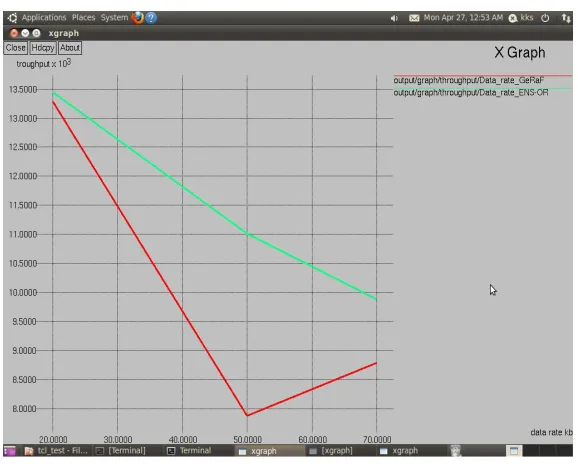
Task: Click the show desktop icon in taskbar
Action: (10, 451)
